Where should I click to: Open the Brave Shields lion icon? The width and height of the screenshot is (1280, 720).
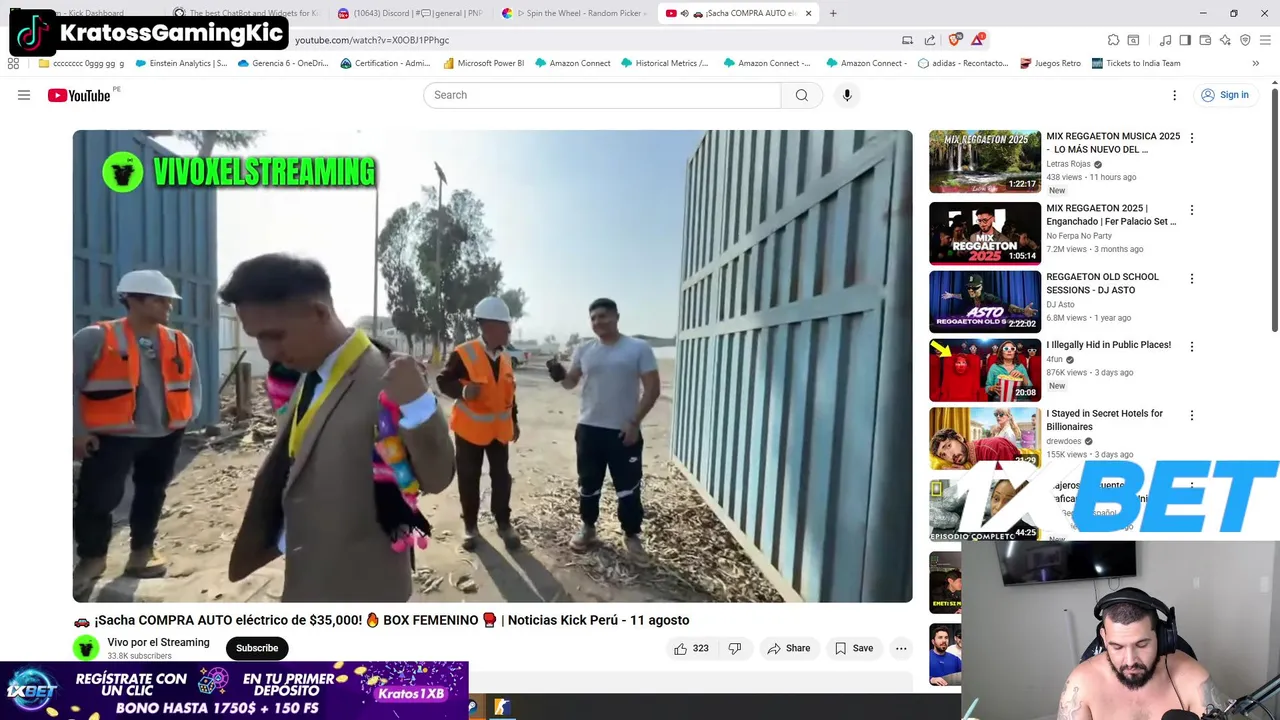coord(955,40)
